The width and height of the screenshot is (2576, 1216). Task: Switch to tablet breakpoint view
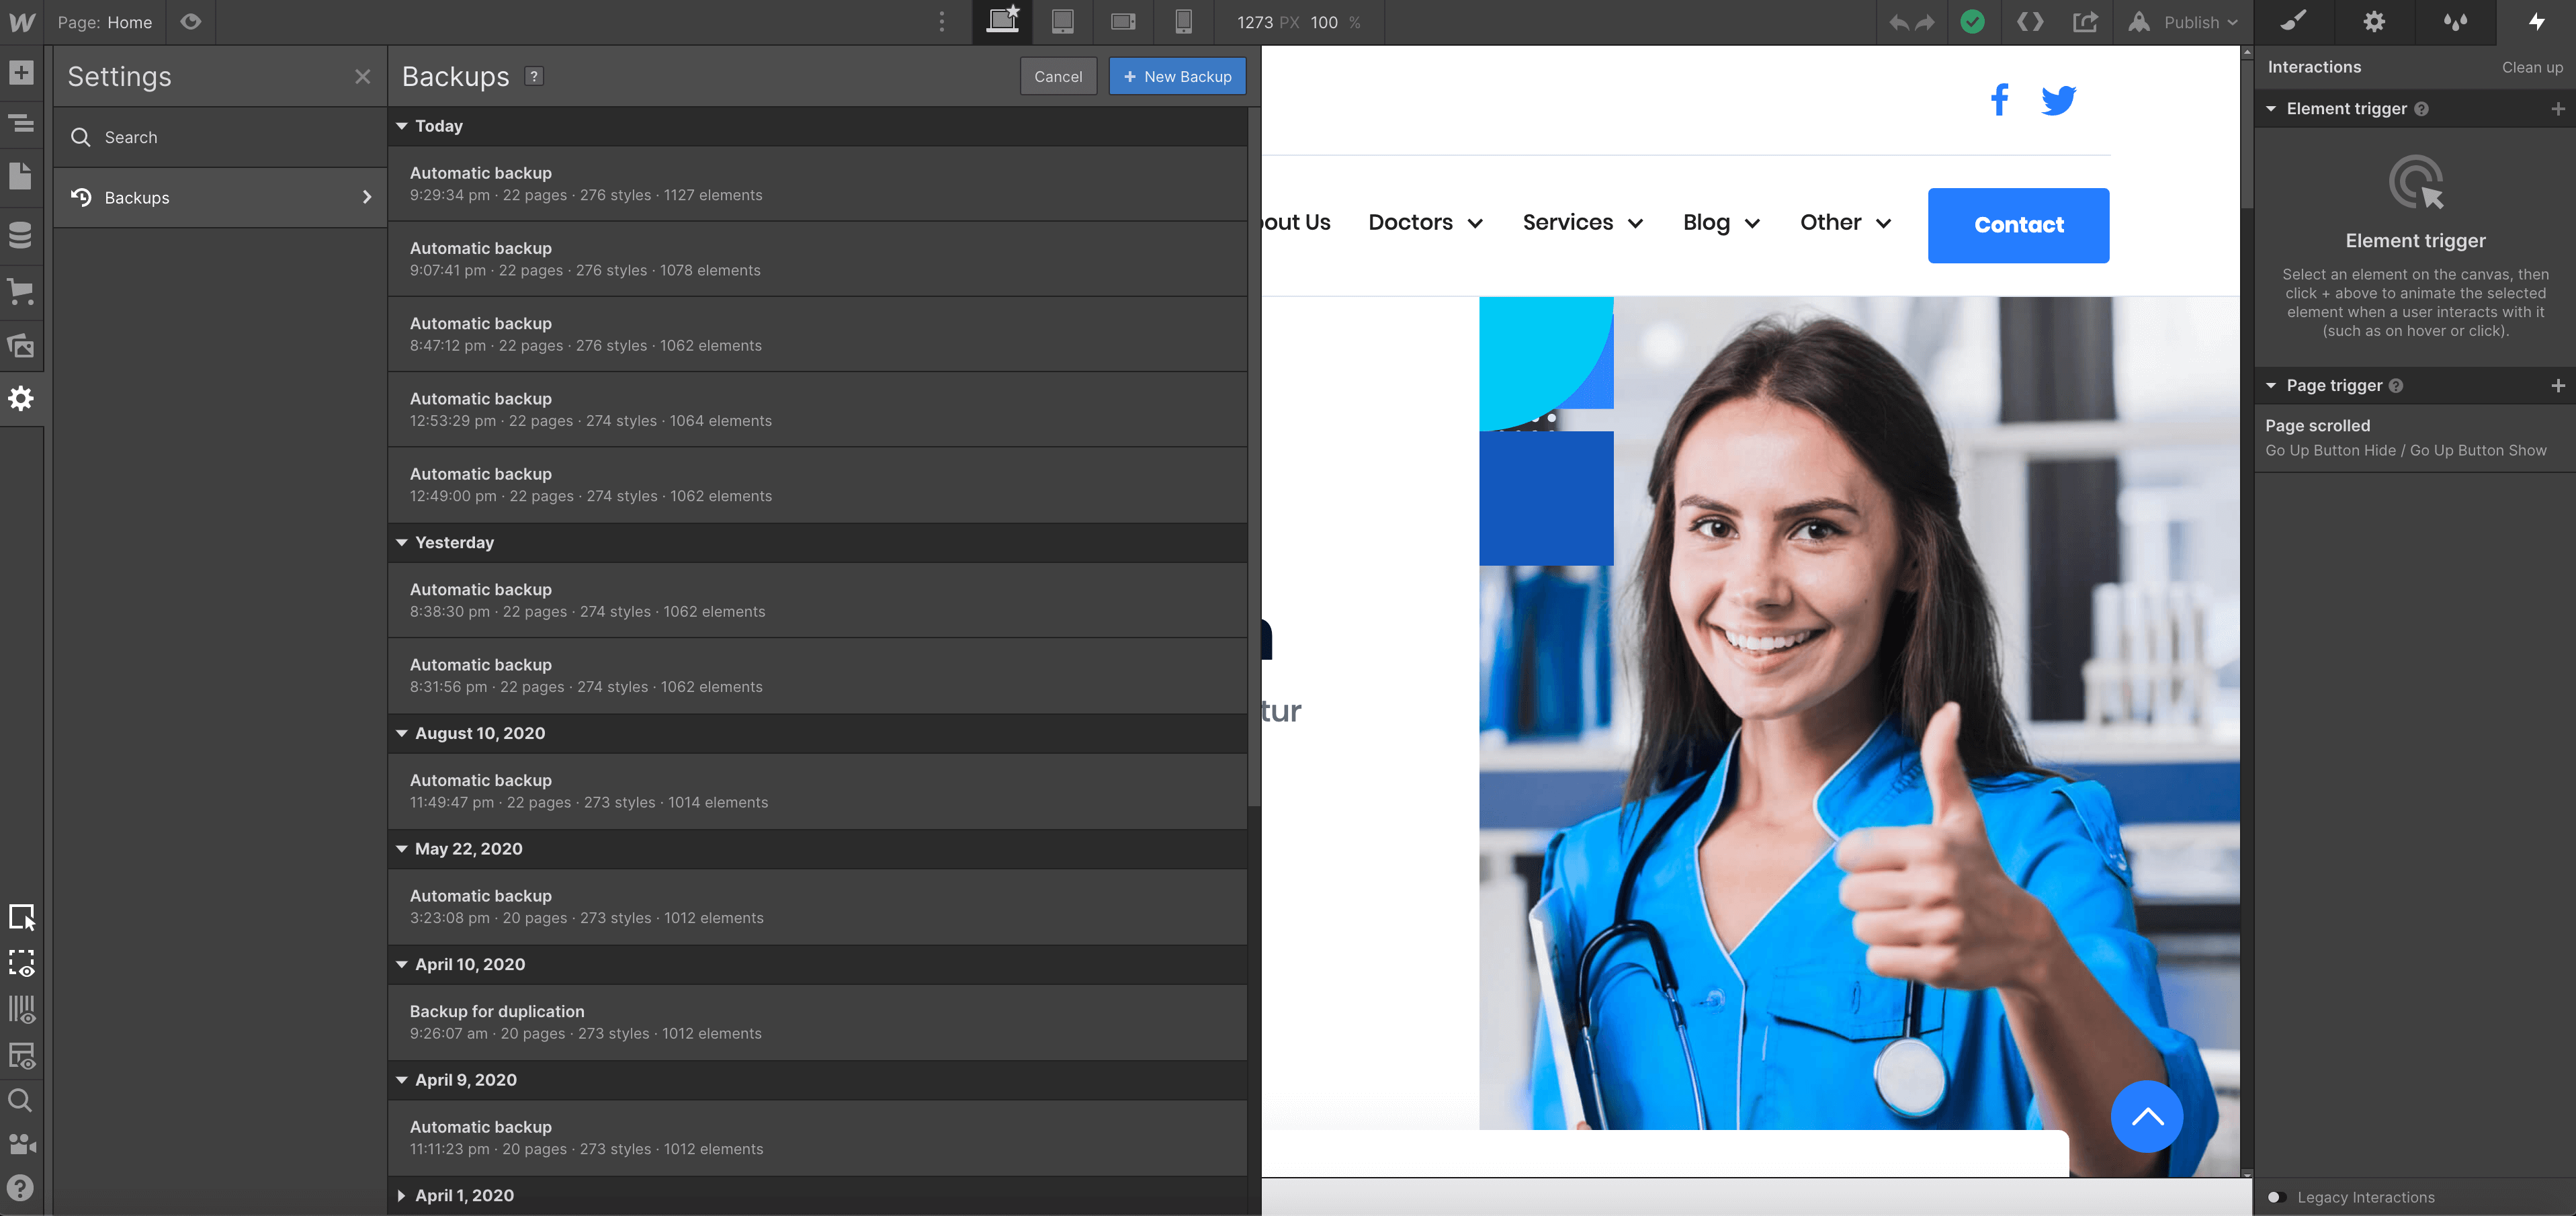coord(1062,22)
